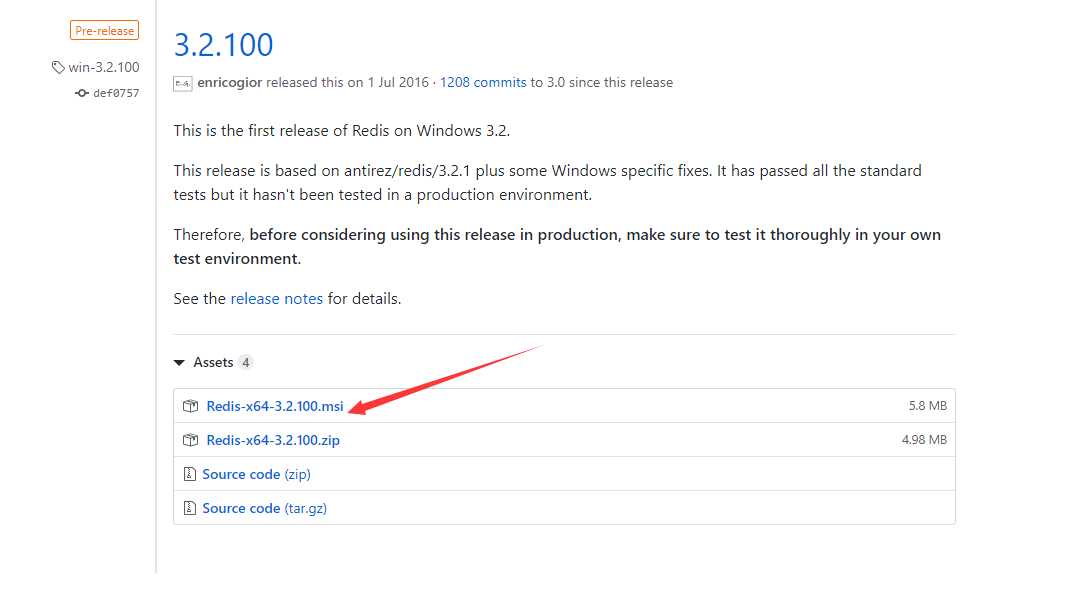Download Redis-x64-3.2.100.zip
The width and height of the screenshot is (1078, 611).
click(273, 440)
